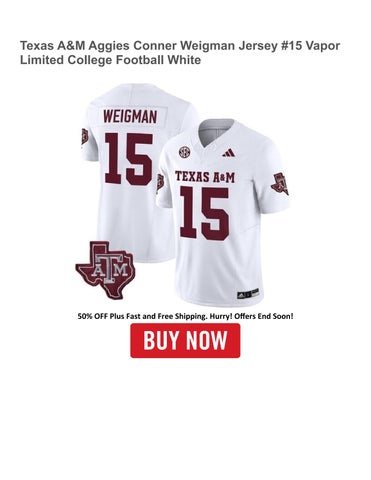371x480 pixels.
Task: Open the Texas A&M Aggies jersey title link
Action: [x=180, y=53]
